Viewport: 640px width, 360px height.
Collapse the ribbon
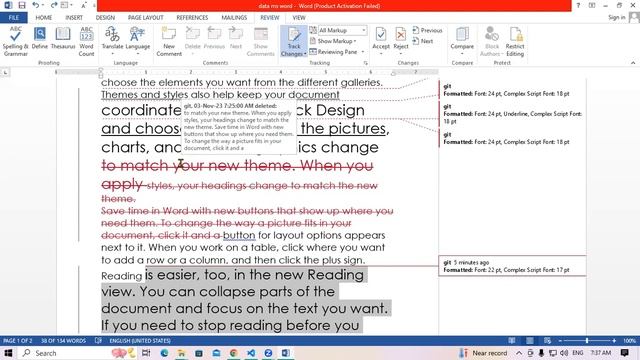tap(633, 63)
